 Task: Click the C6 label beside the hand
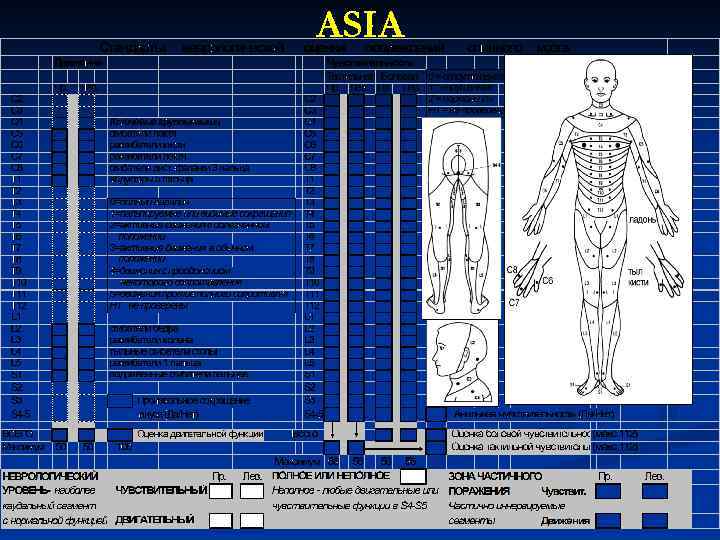548,280
